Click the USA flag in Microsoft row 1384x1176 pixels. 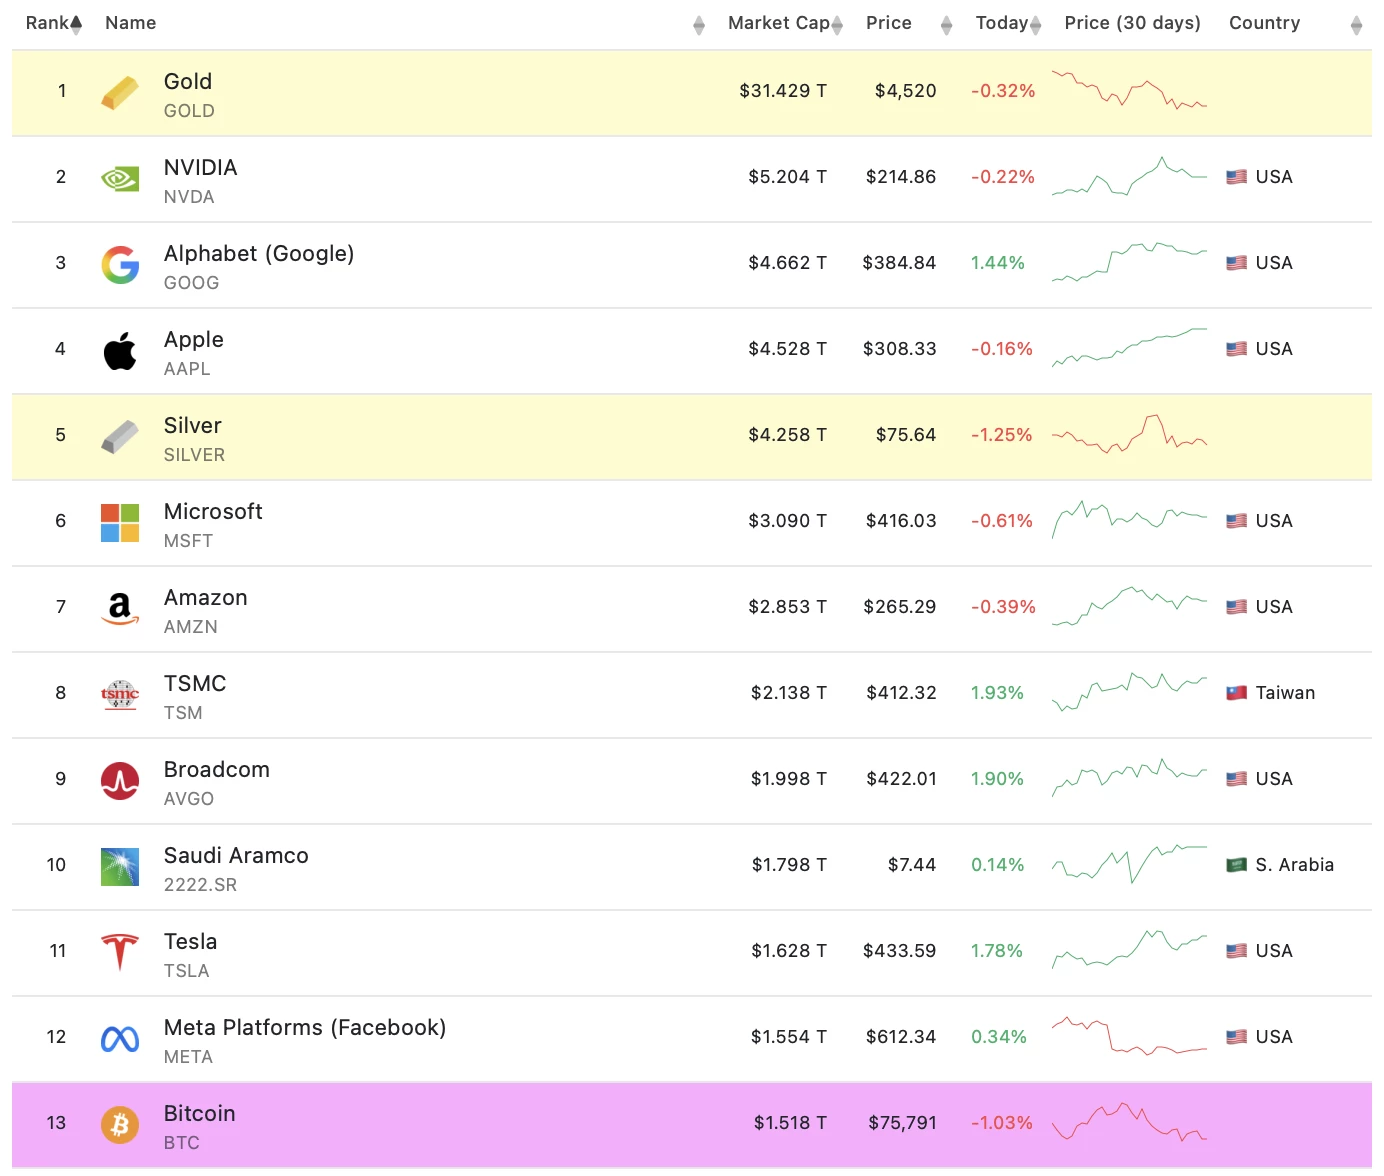point(1237,521)
